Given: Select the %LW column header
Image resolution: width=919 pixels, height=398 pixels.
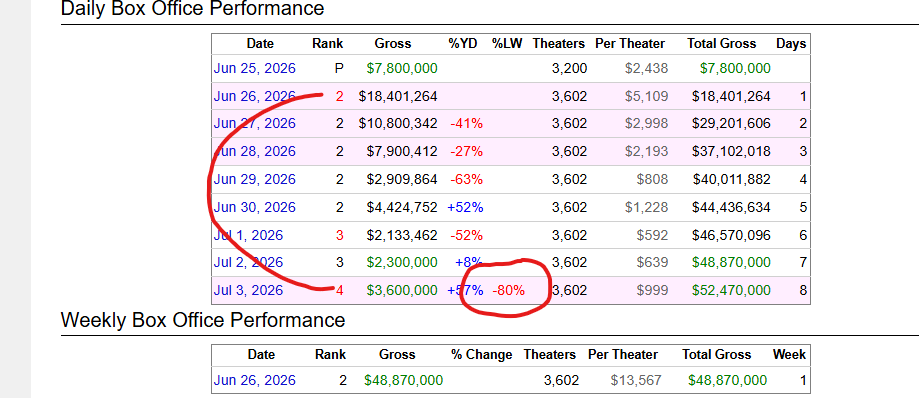Looking at the screenshot, I should pos(508,43).
